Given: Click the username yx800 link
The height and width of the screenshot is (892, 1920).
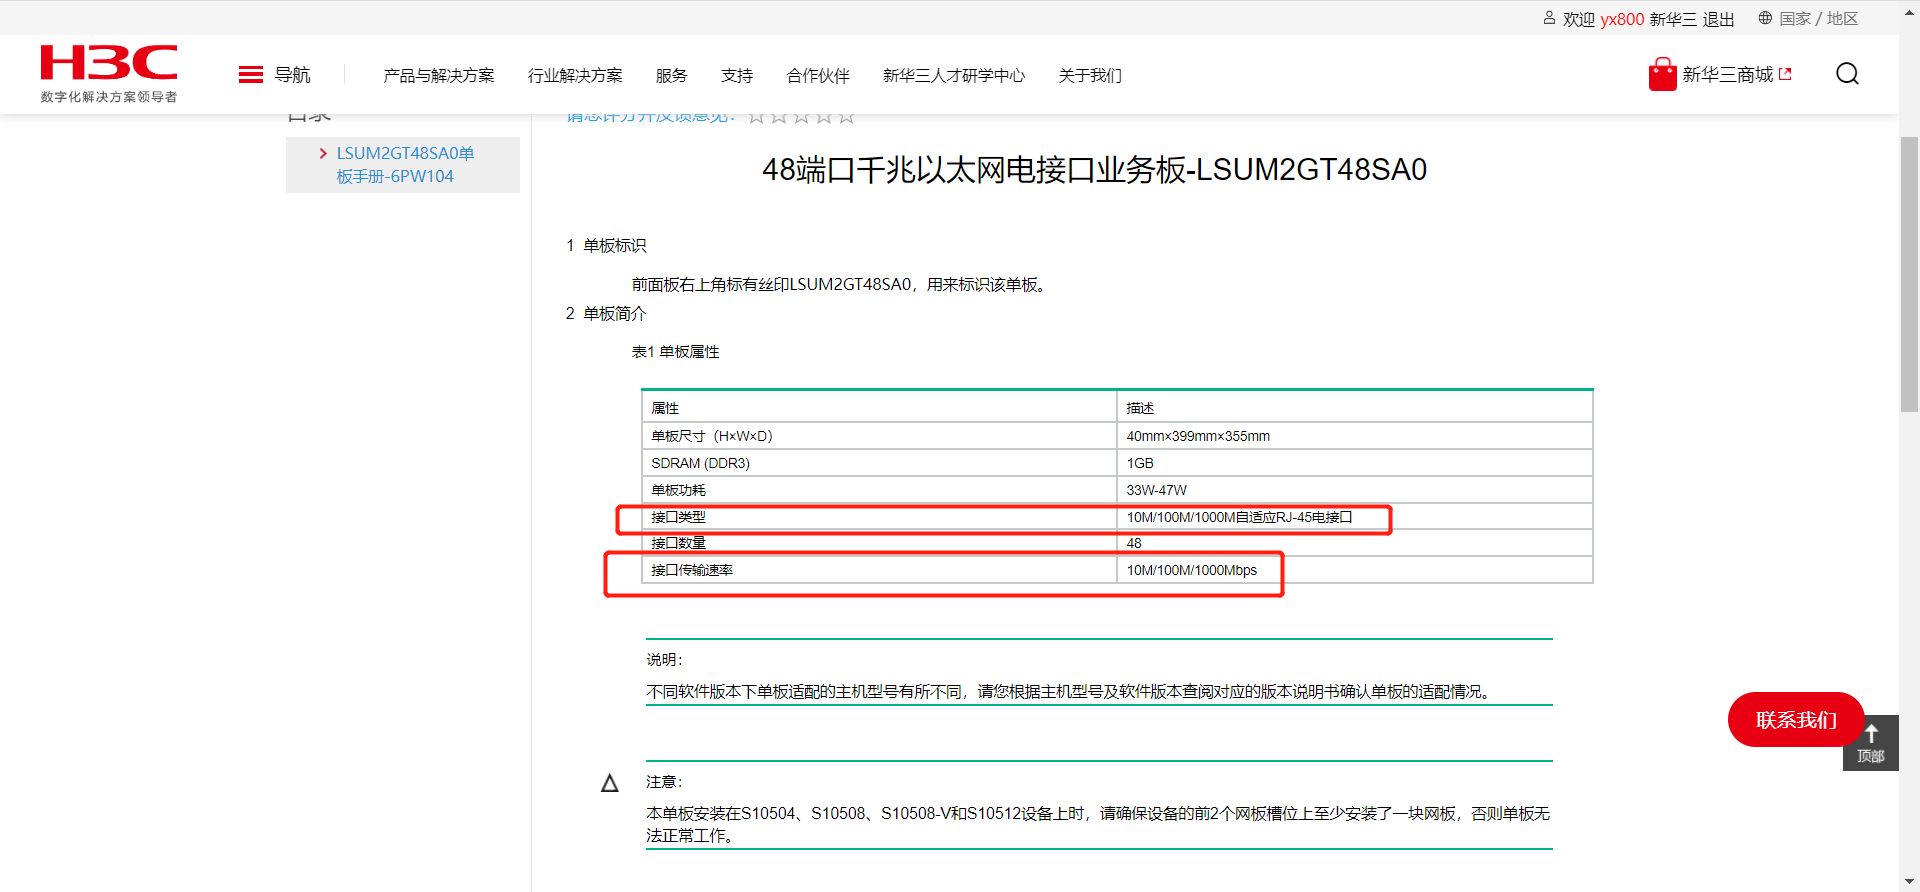Looking at the screenshot, I should 1622,19.
